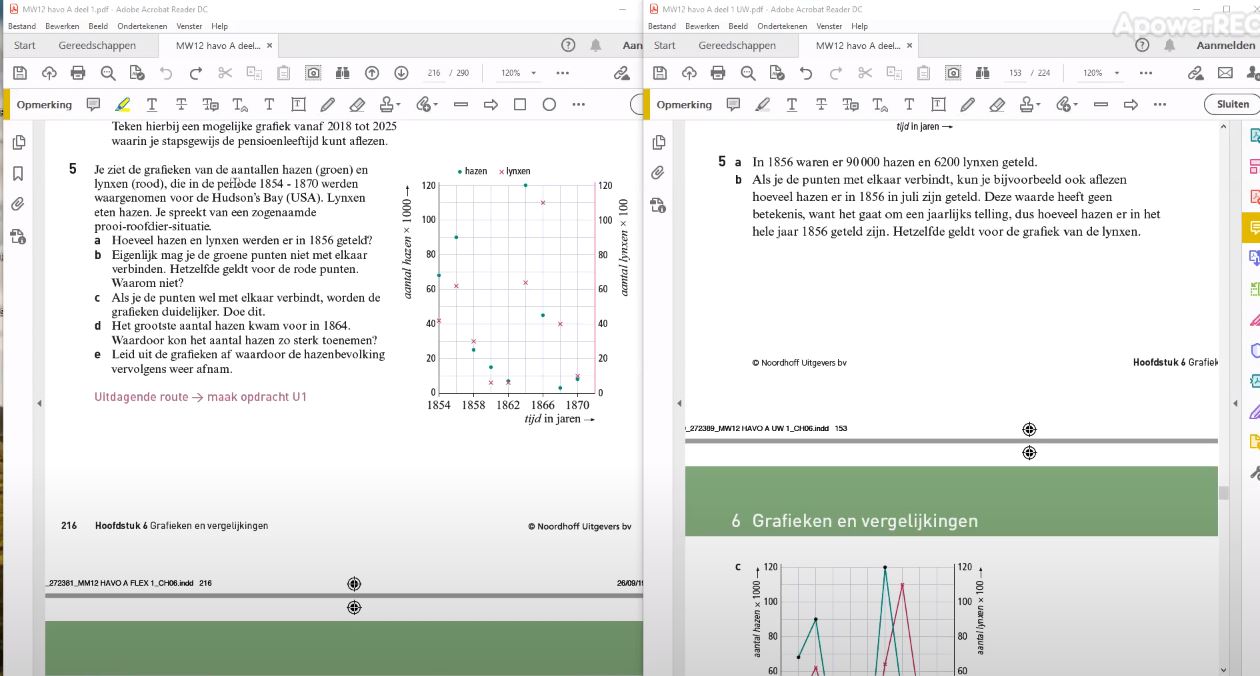Screen dimensions: 1260x676
Task: Select highlighter tool in left comment toolbar
Action: (122, 104)
